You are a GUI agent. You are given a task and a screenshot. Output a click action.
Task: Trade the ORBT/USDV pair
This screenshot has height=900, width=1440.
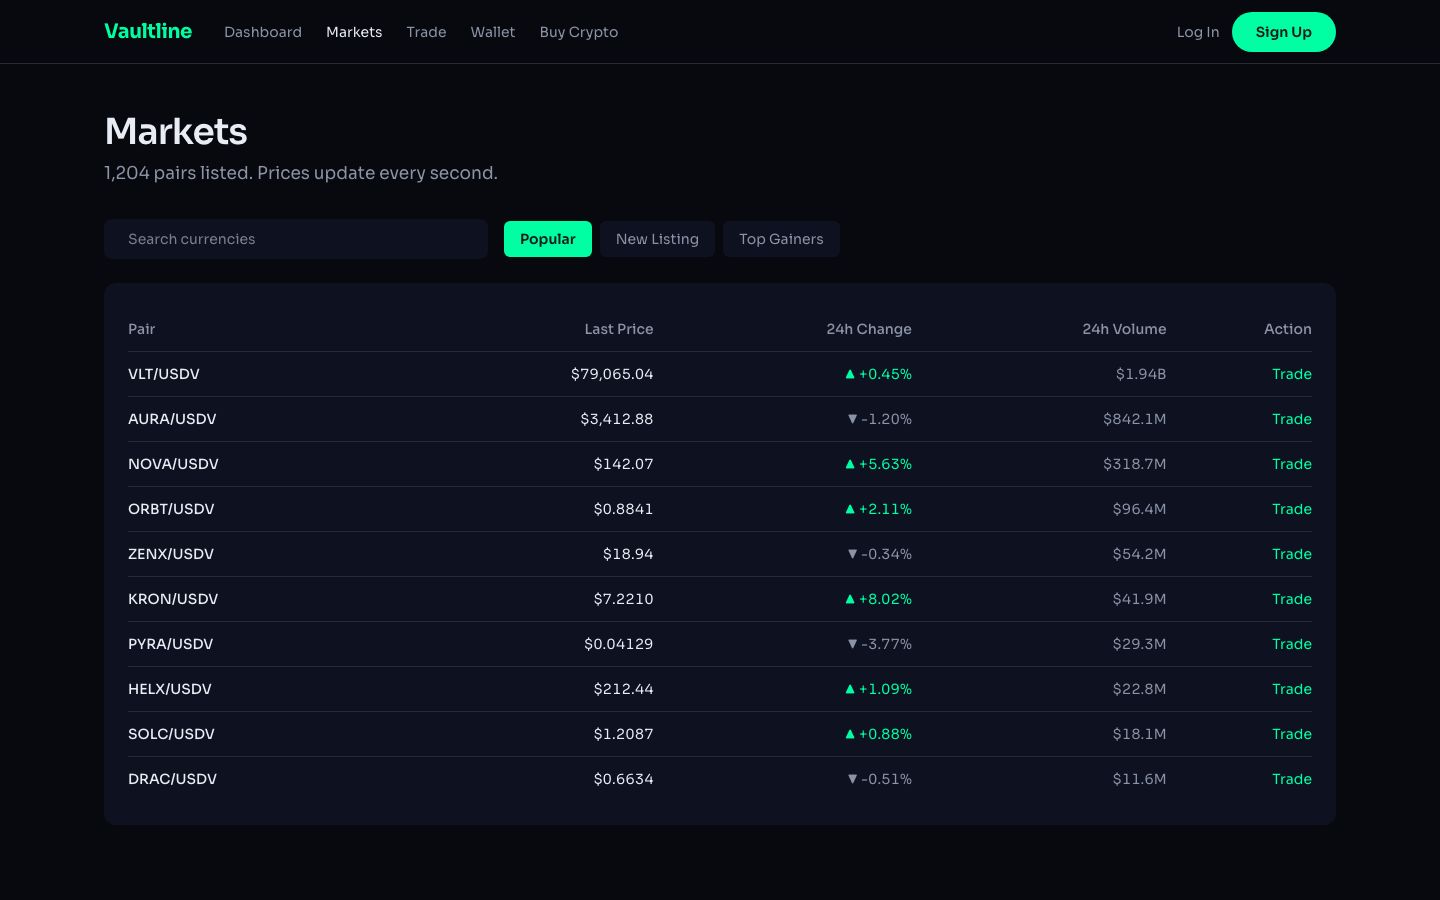(x=1292, y=509)
